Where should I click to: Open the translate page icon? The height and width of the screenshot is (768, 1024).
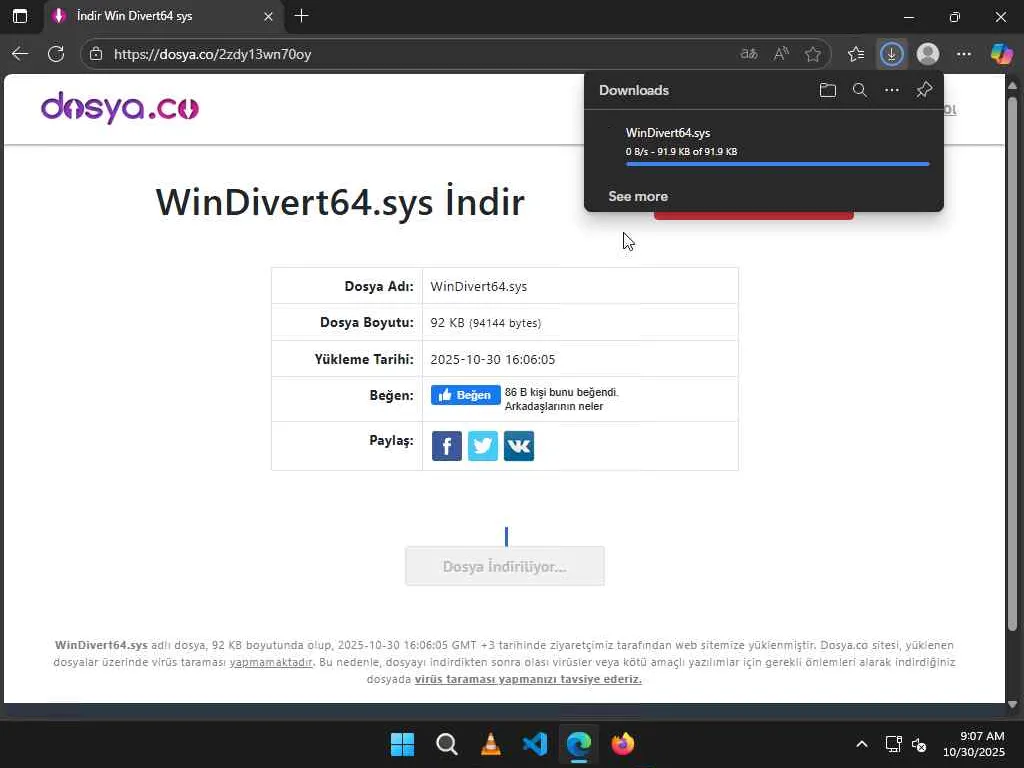click(748, 54)
